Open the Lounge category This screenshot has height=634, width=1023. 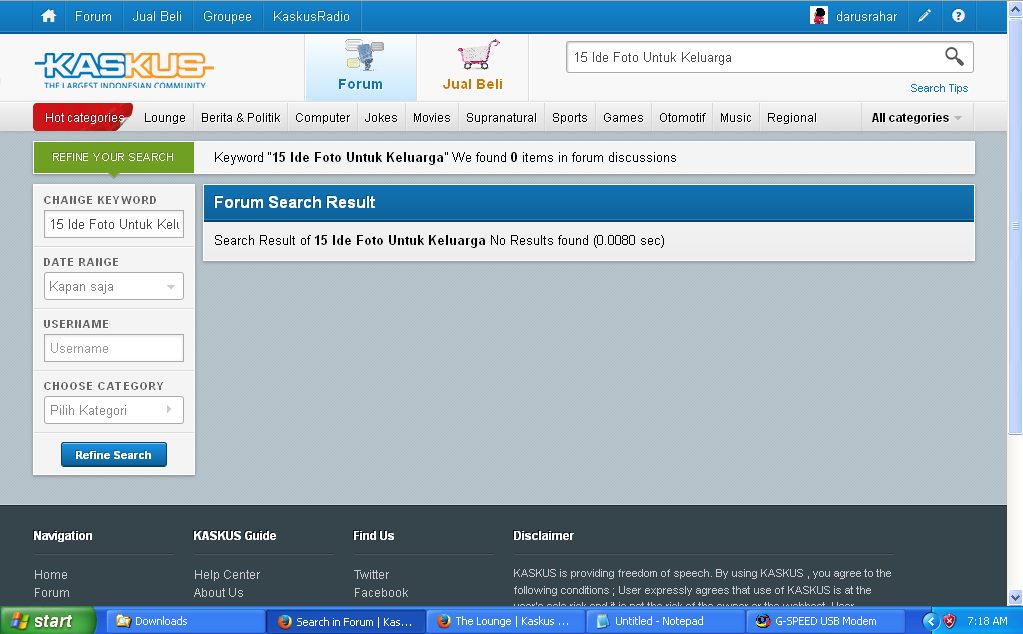point(164,118)
